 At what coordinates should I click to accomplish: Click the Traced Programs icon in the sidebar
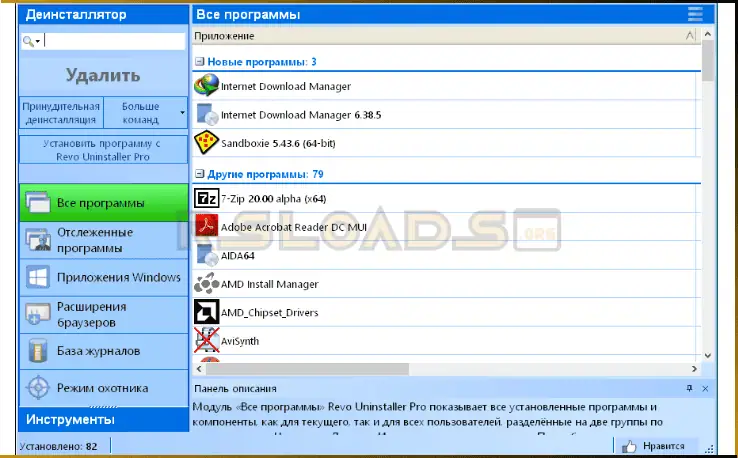38,240
